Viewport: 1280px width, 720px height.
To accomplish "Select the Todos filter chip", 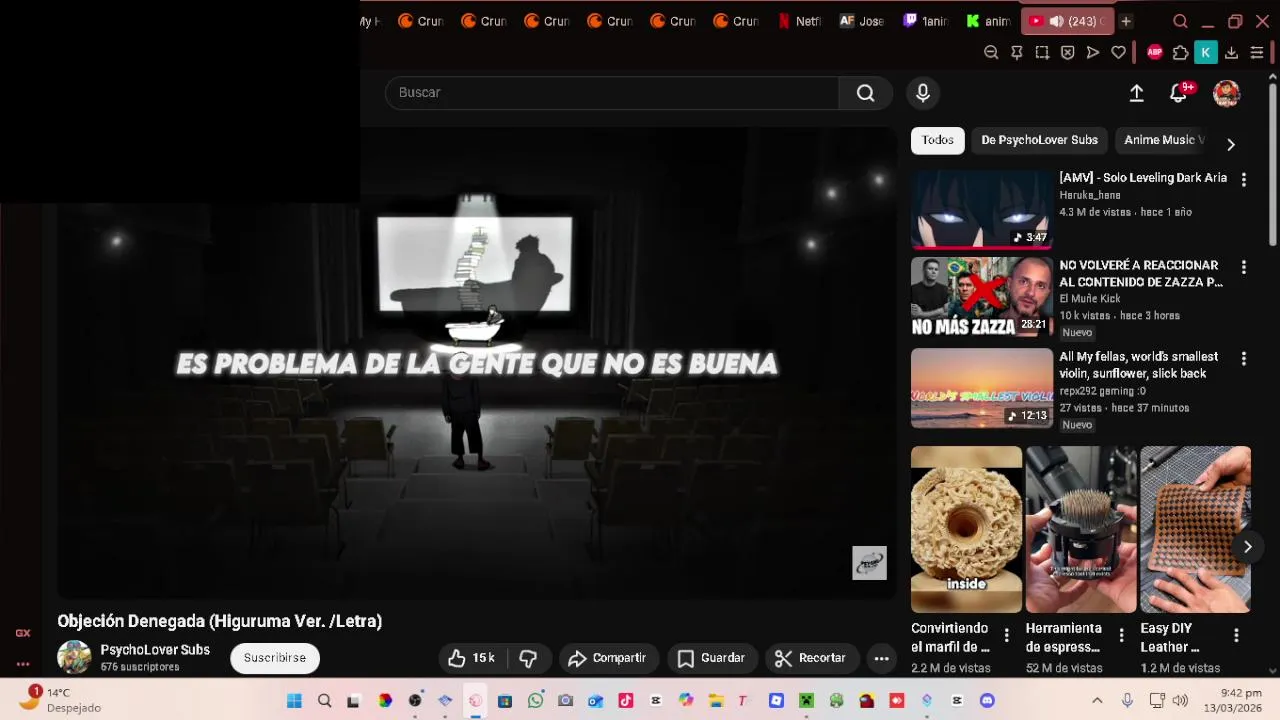I will tap(937, 140).
